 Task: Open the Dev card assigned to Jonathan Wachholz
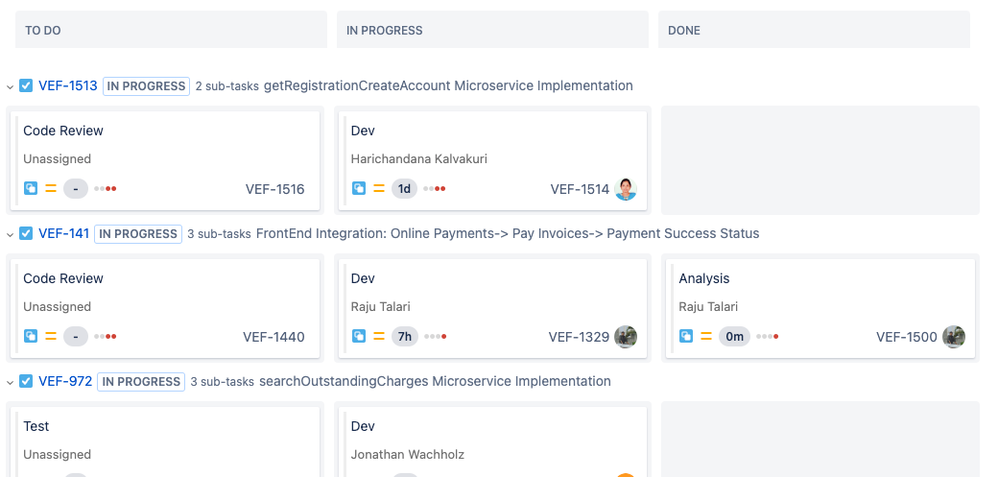493,441
